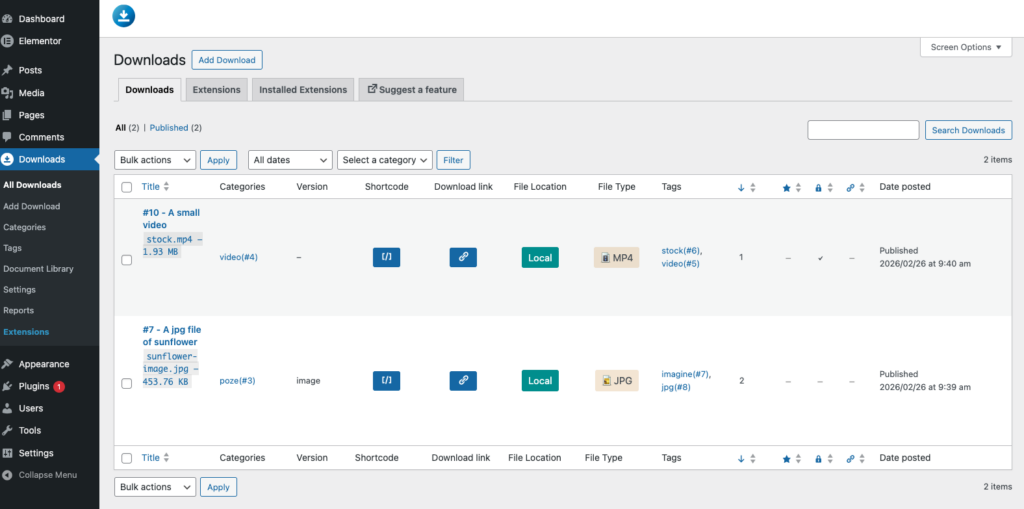Open the Select a category dropdown

point(385,160)
